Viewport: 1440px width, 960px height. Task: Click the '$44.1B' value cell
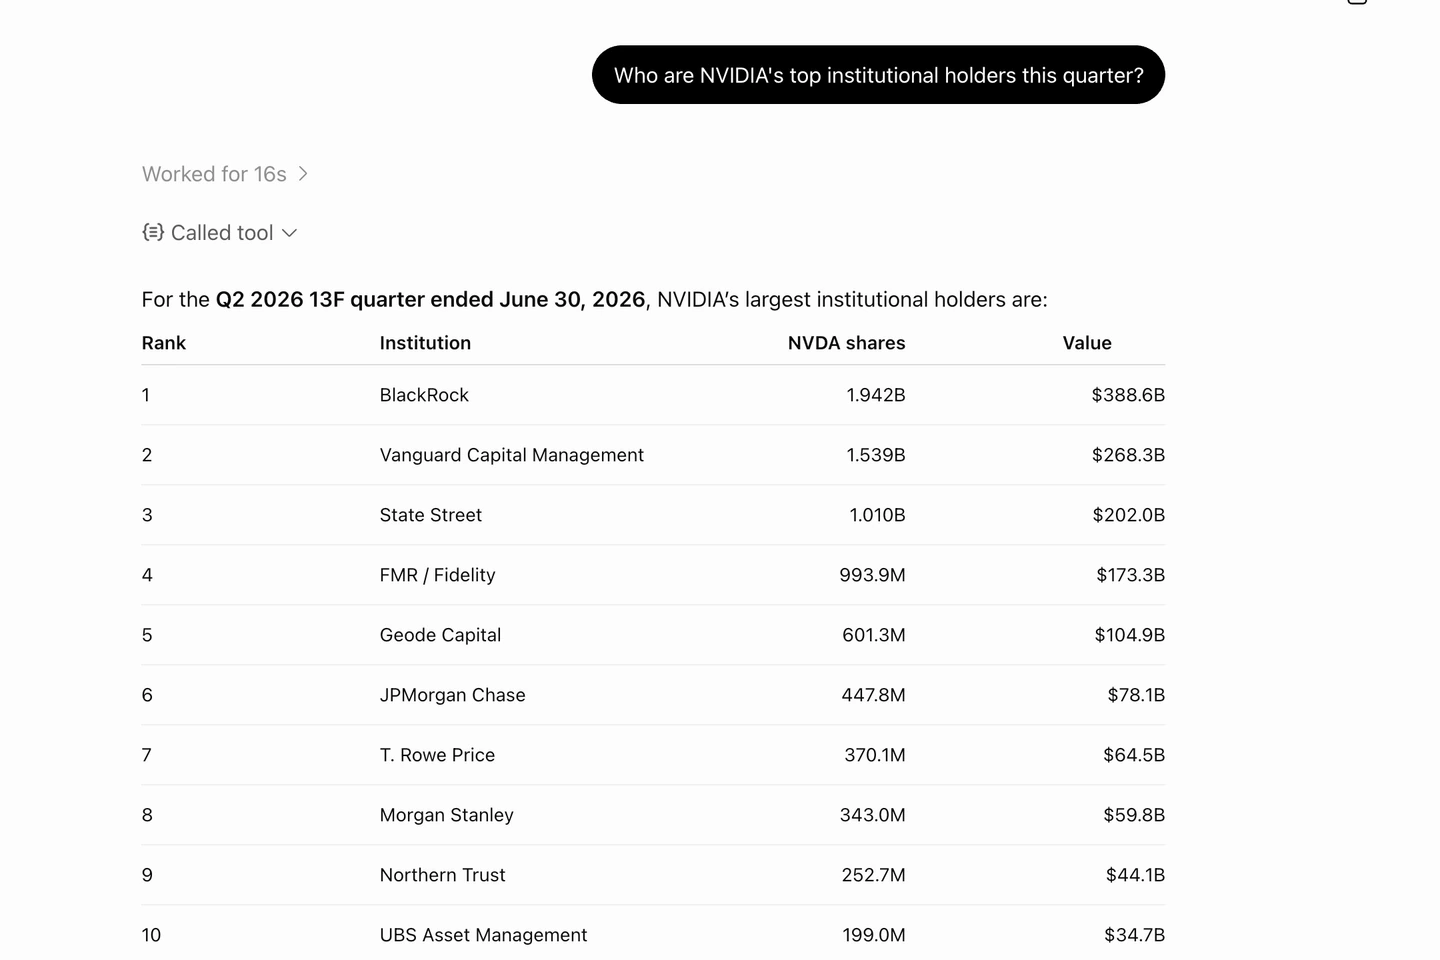(x=1135, y=875)
